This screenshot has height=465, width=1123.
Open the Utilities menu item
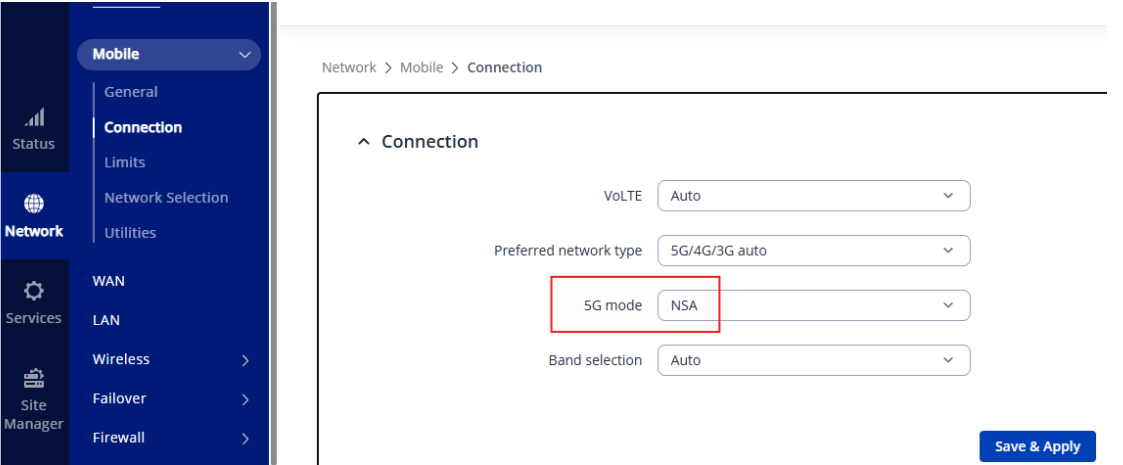130,233
